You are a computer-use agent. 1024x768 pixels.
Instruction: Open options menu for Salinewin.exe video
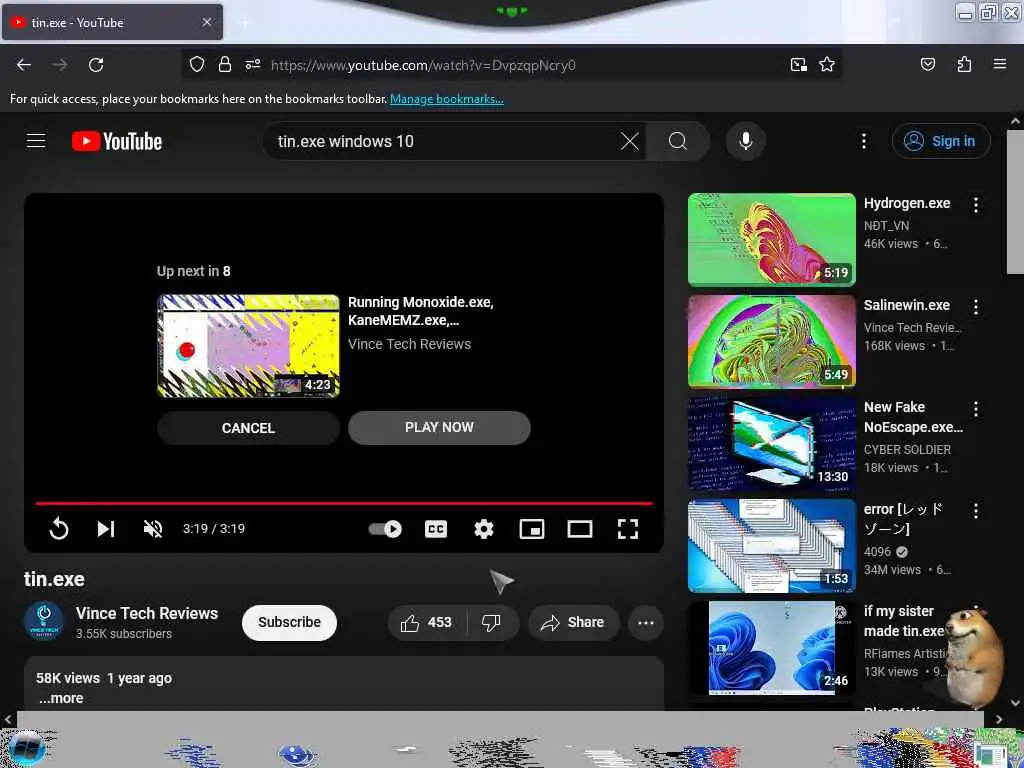(x=976, y=307)
